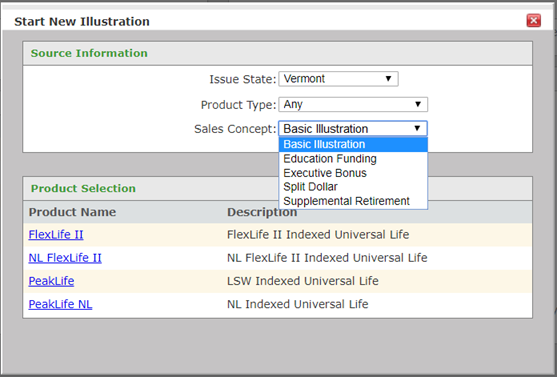Click 'NL Indexed Universal Life' description
This screenshot has height=377, width=557.
[x=298, y=304]
